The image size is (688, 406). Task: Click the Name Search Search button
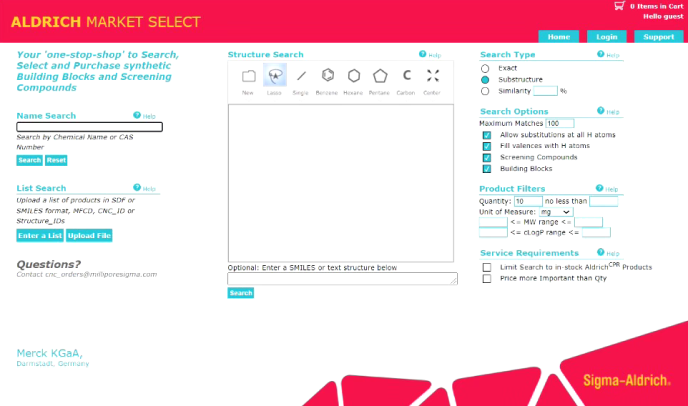(x=29, y=160)
